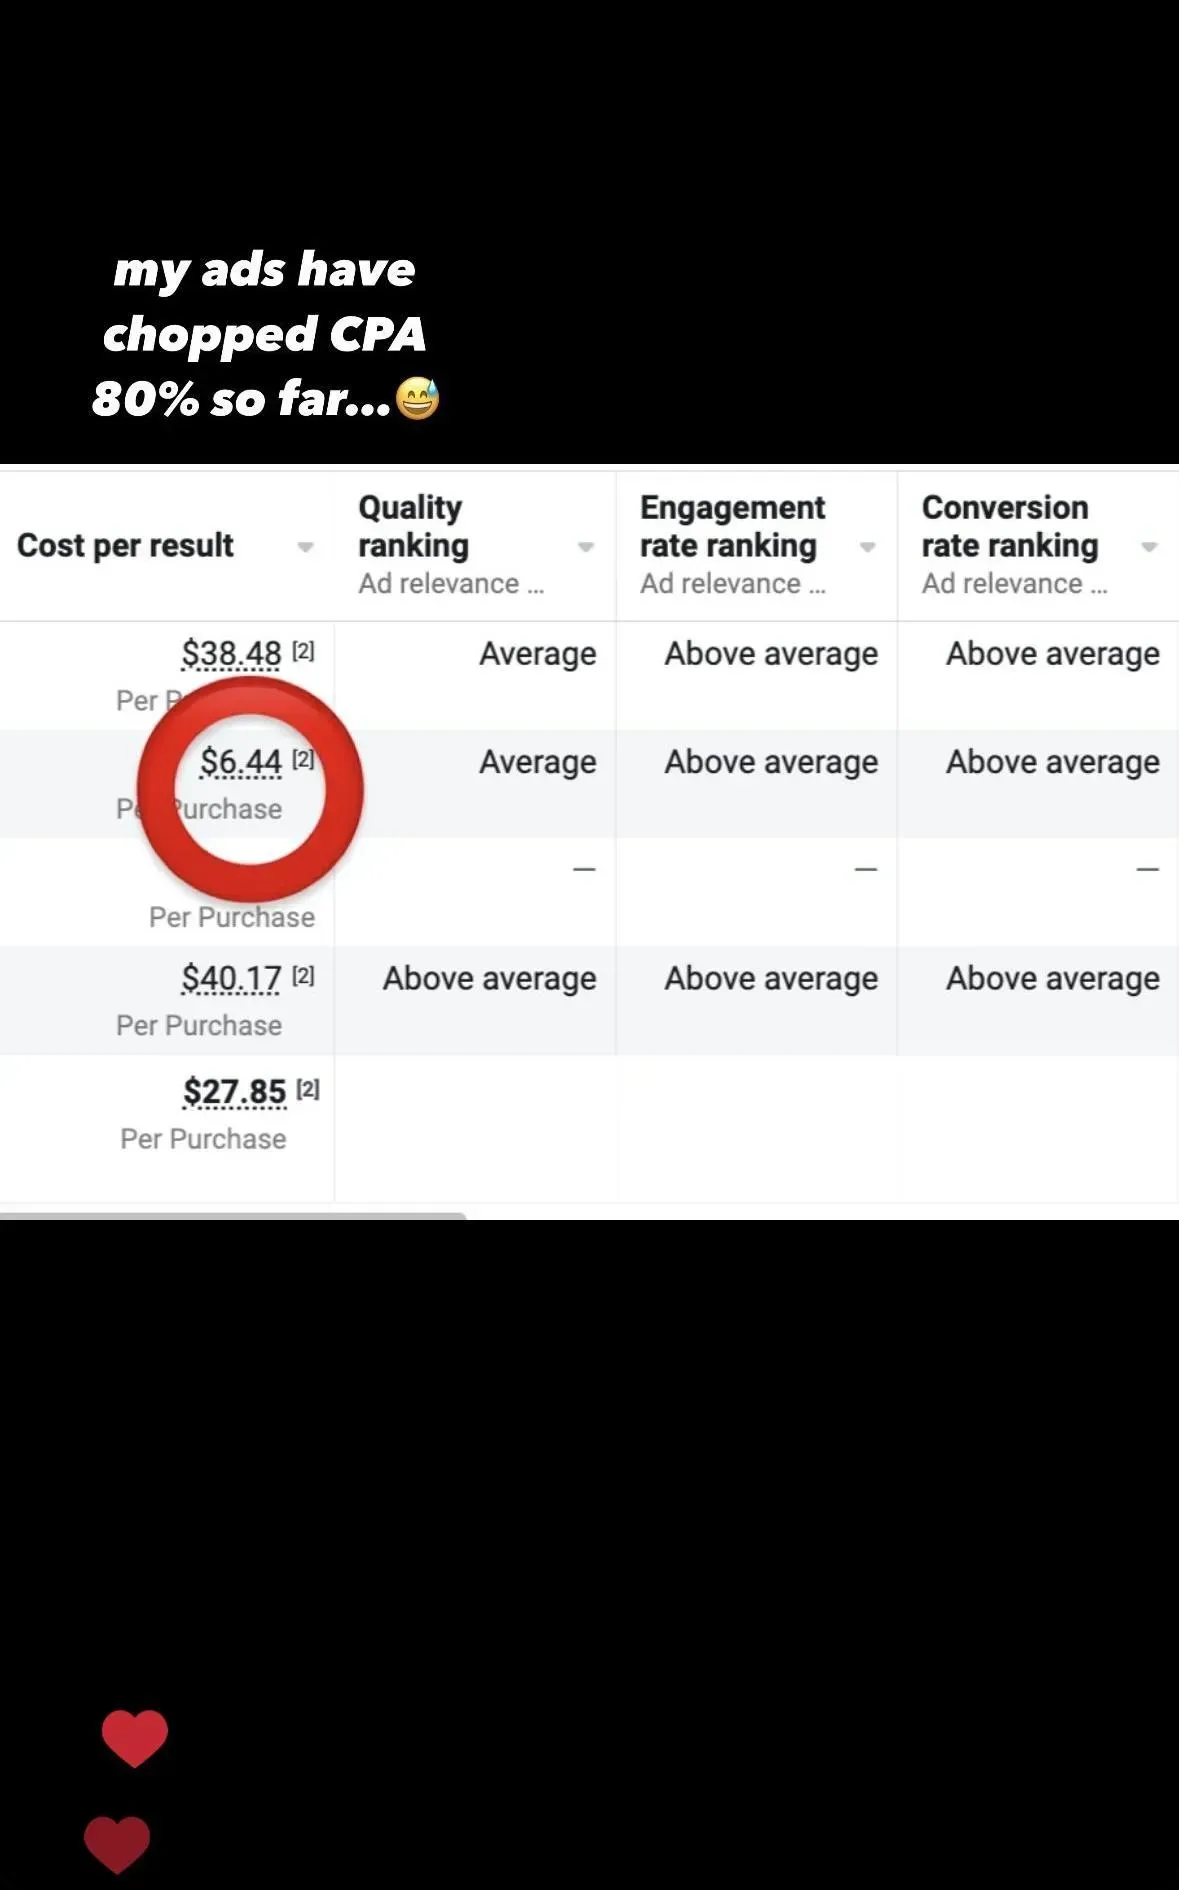Click Above average in $40.17 Quality cell
The height and width of the screenshot is (1890, 1179).
coord(489,978)
